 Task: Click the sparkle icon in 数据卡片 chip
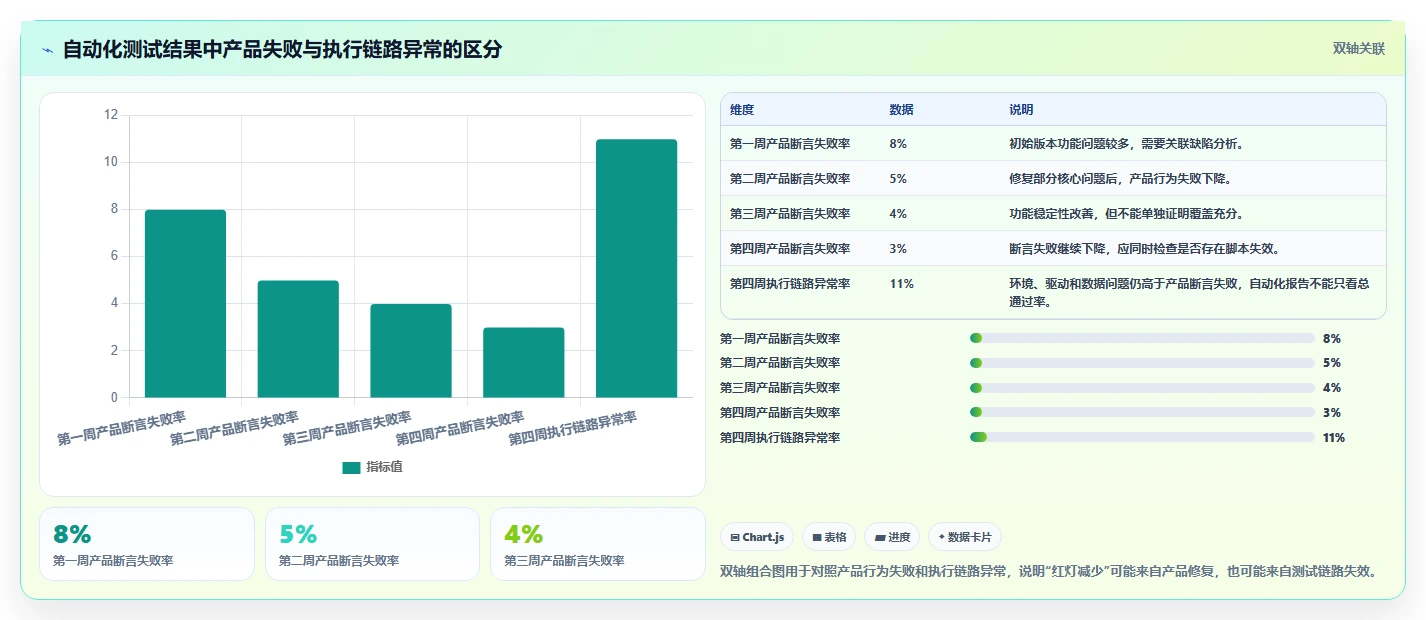(x=941, y=538)
